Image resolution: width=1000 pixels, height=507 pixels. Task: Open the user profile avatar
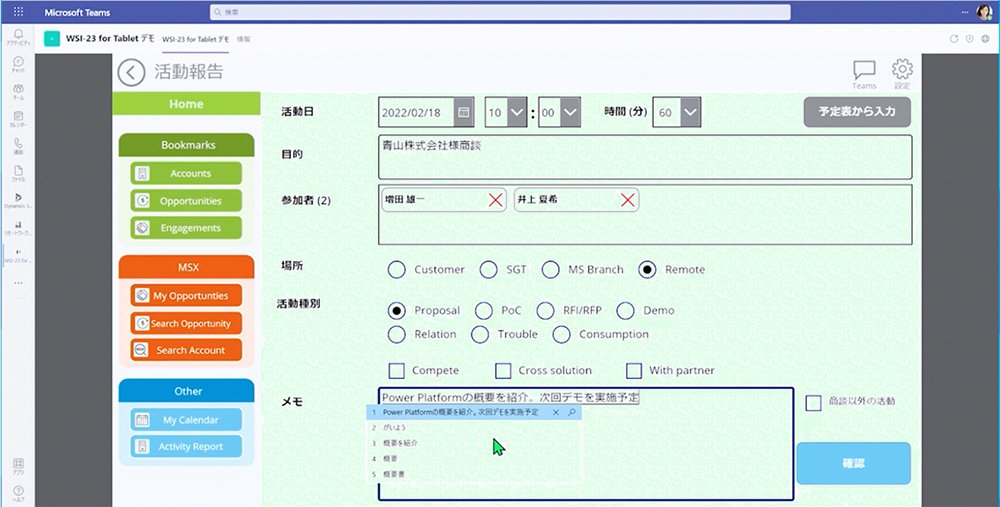click(985, 12)
